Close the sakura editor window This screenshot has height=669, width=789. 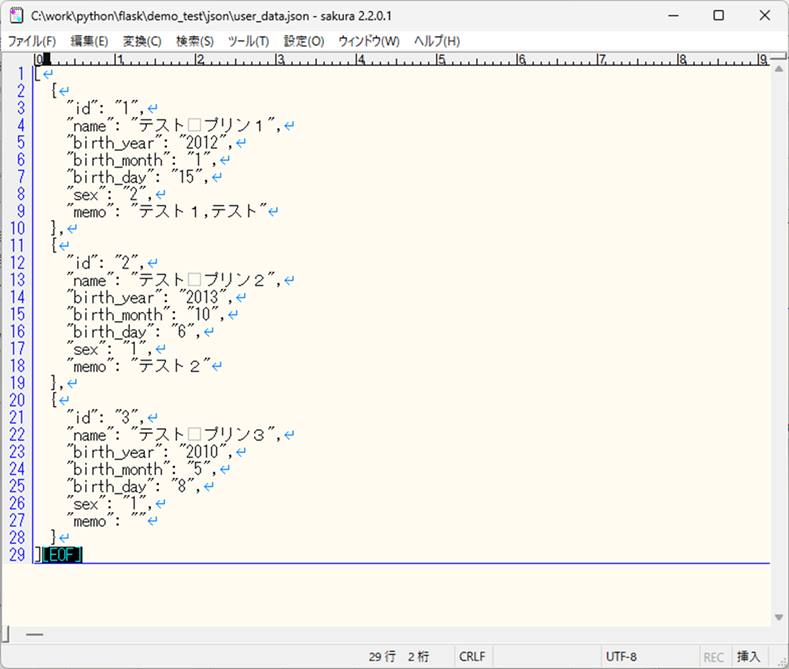765,16
